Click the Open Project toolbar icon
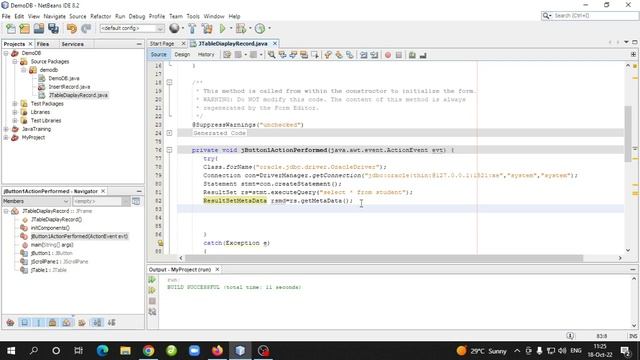This screenshot has width=640, height=360. (x=39, y=29)
